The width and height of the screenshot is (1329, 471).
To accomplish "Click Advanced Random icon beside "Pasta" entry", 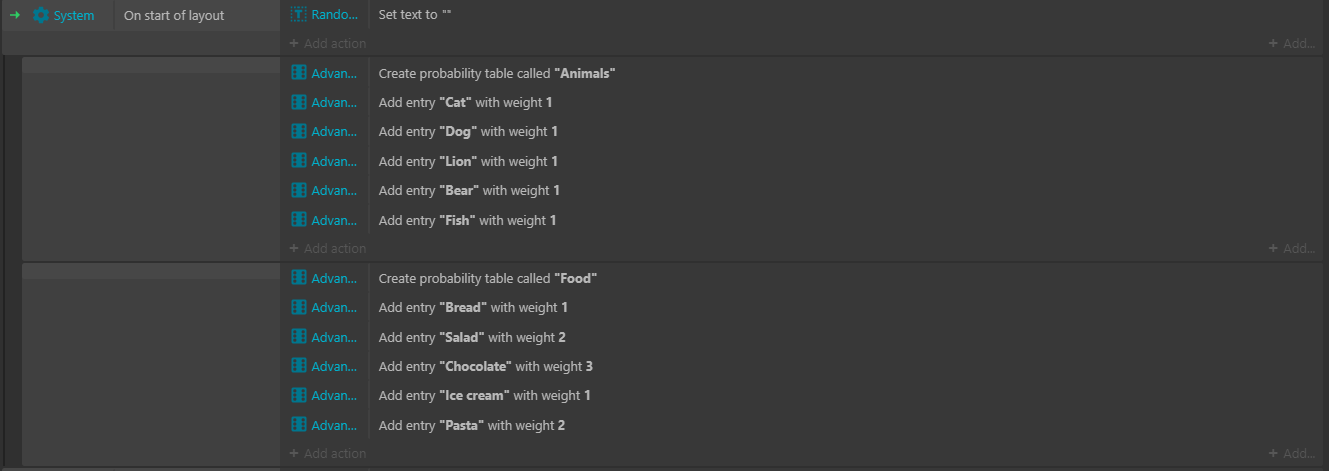I will point(298,425).
